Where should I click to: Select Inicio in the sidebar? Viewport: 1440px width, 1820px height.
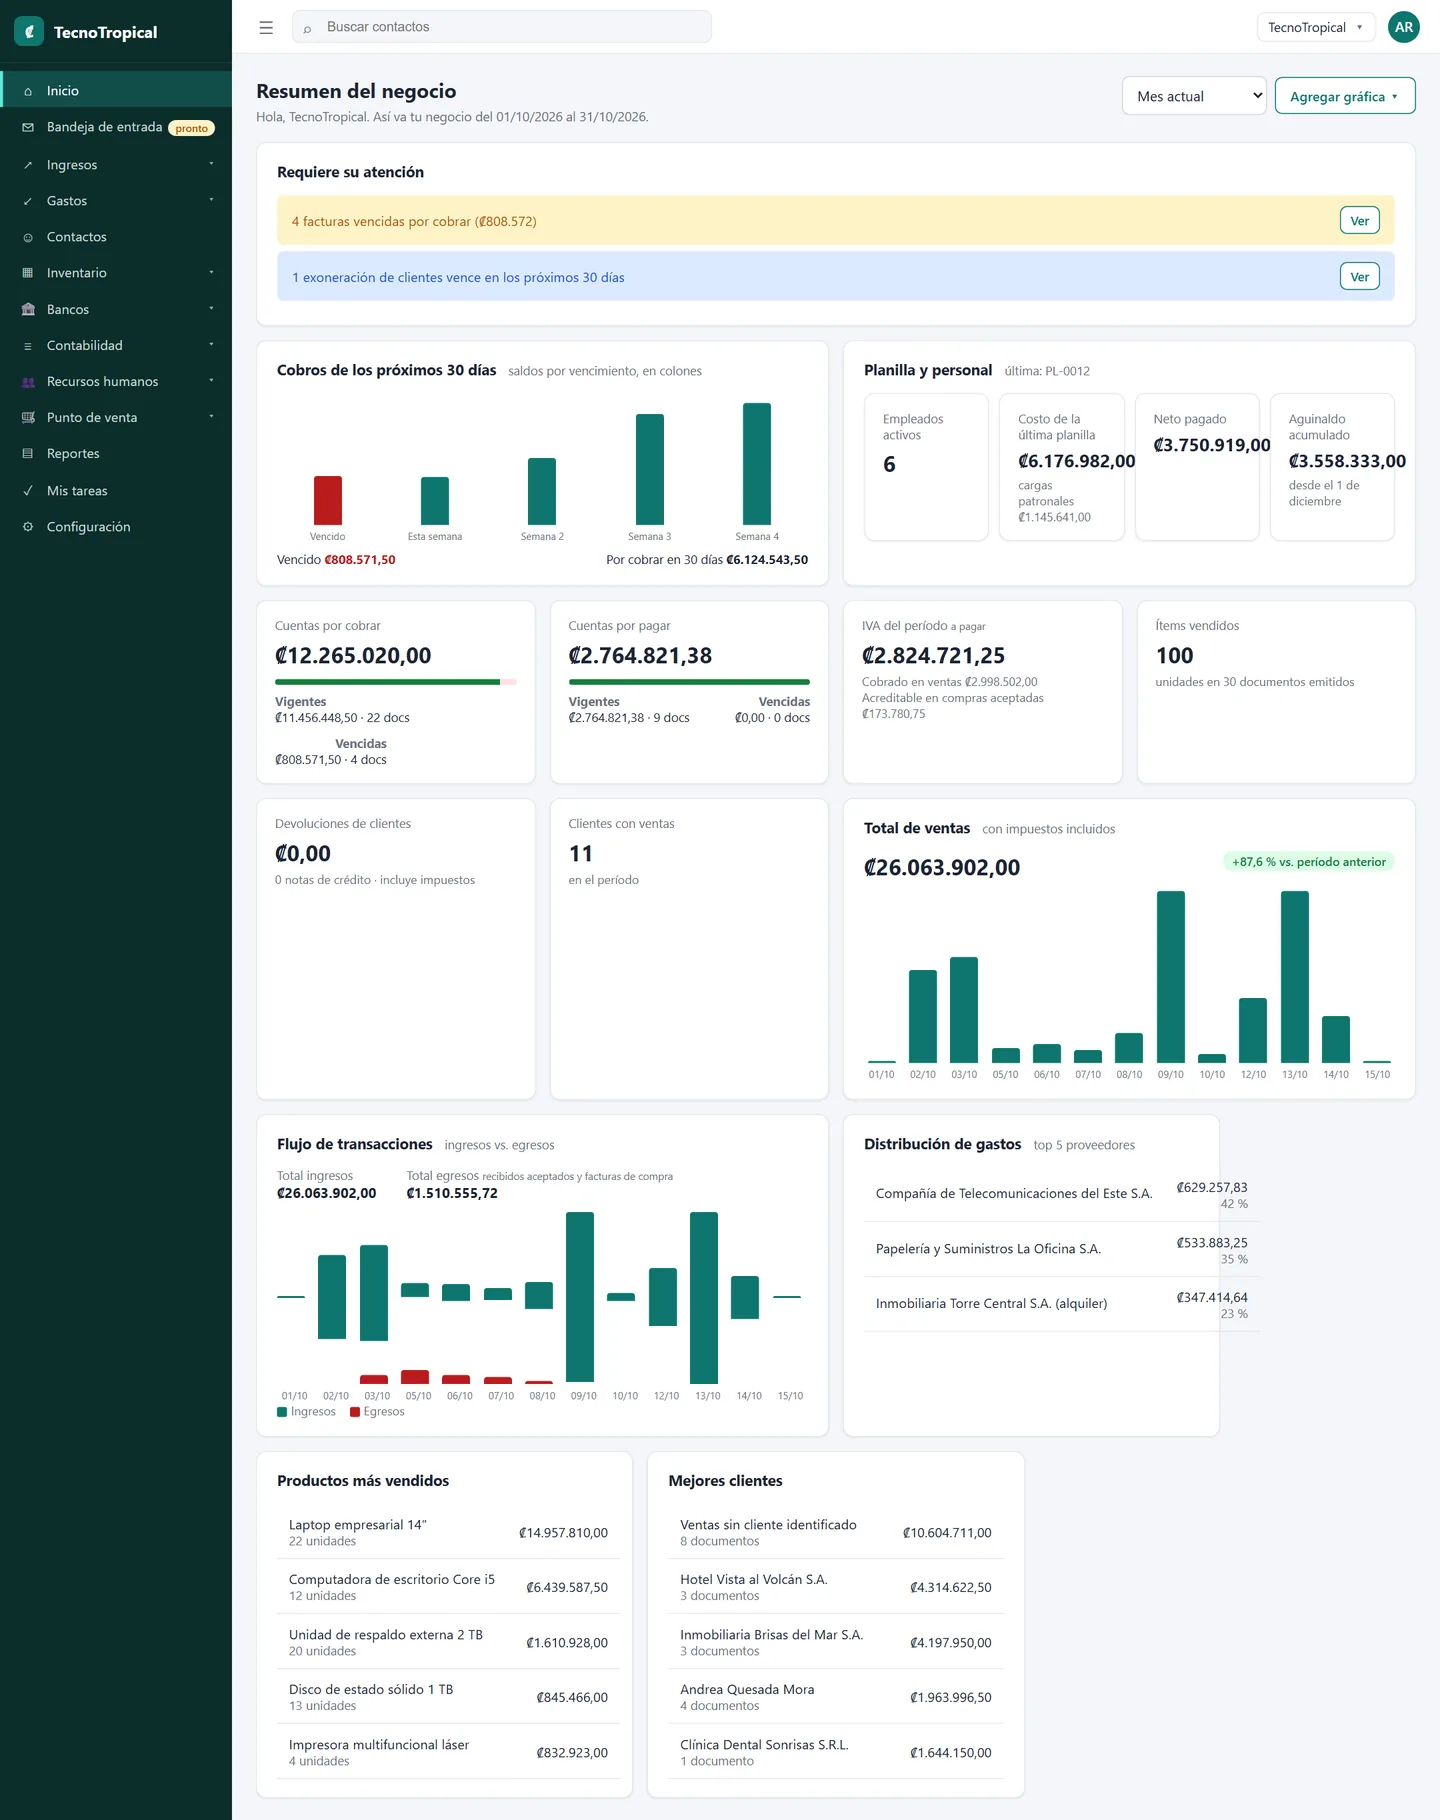tap(116, 91)
